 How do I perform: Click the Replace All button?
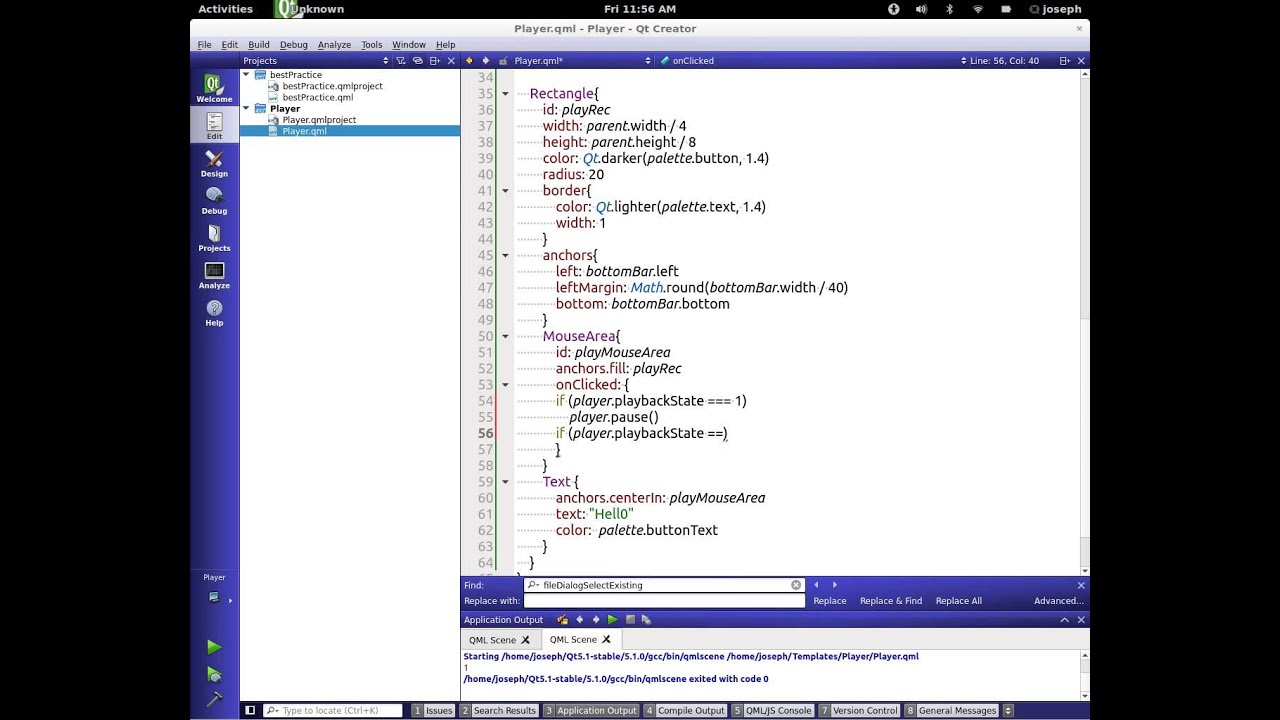[959, 601]
